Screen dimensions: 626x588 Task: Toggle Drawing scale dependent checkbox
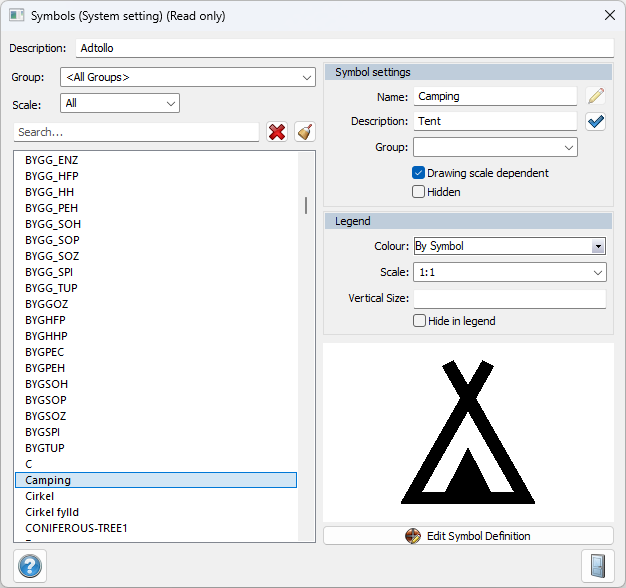pos(419,173)
